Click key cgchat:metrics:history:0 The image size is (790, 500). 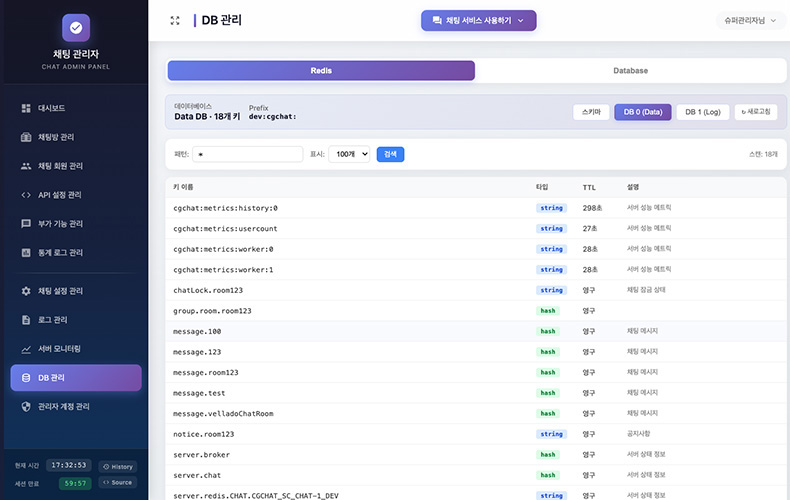(x=225, y=208)
